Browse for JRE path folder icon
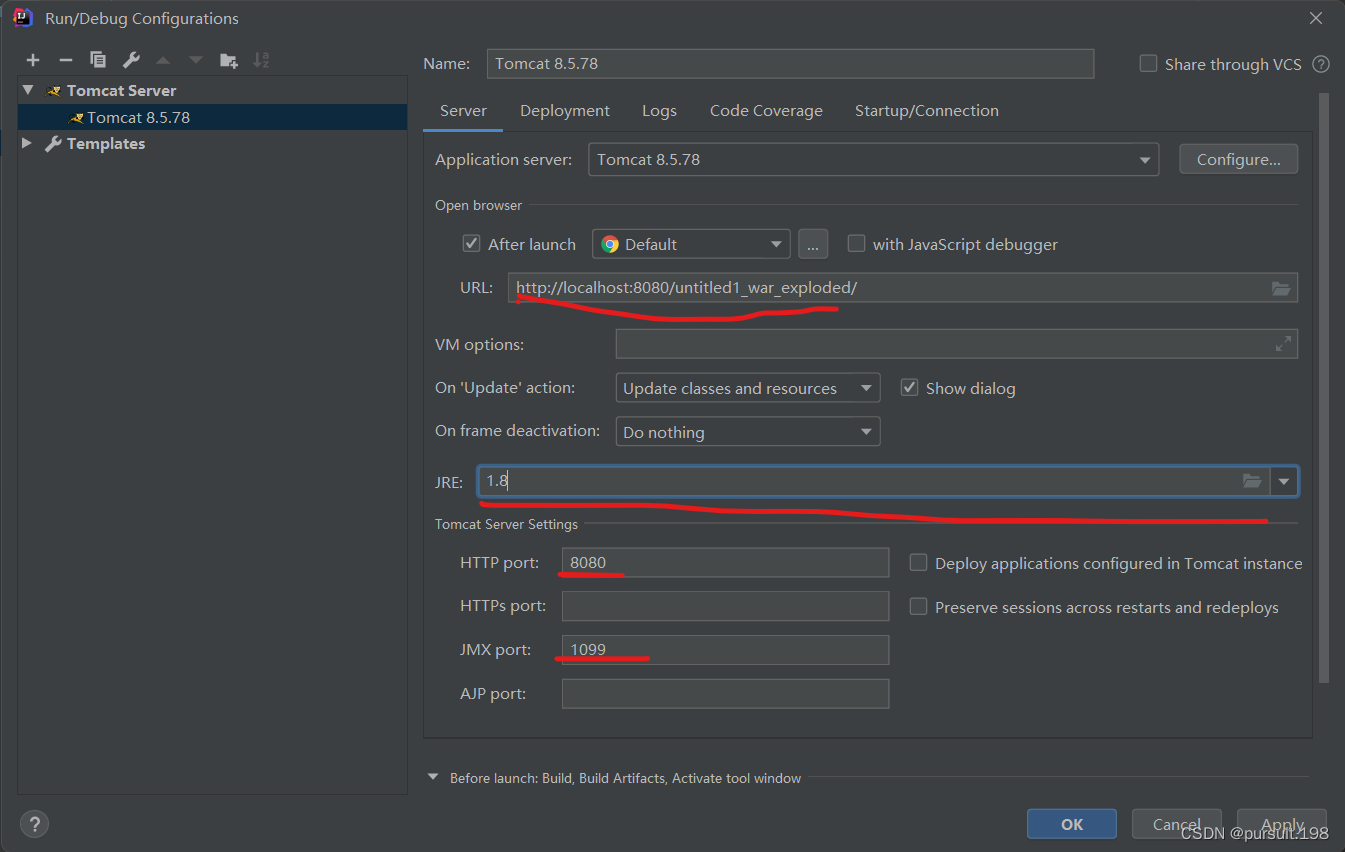Screen dimensions: 1345x852 (x=1252, y=481)
